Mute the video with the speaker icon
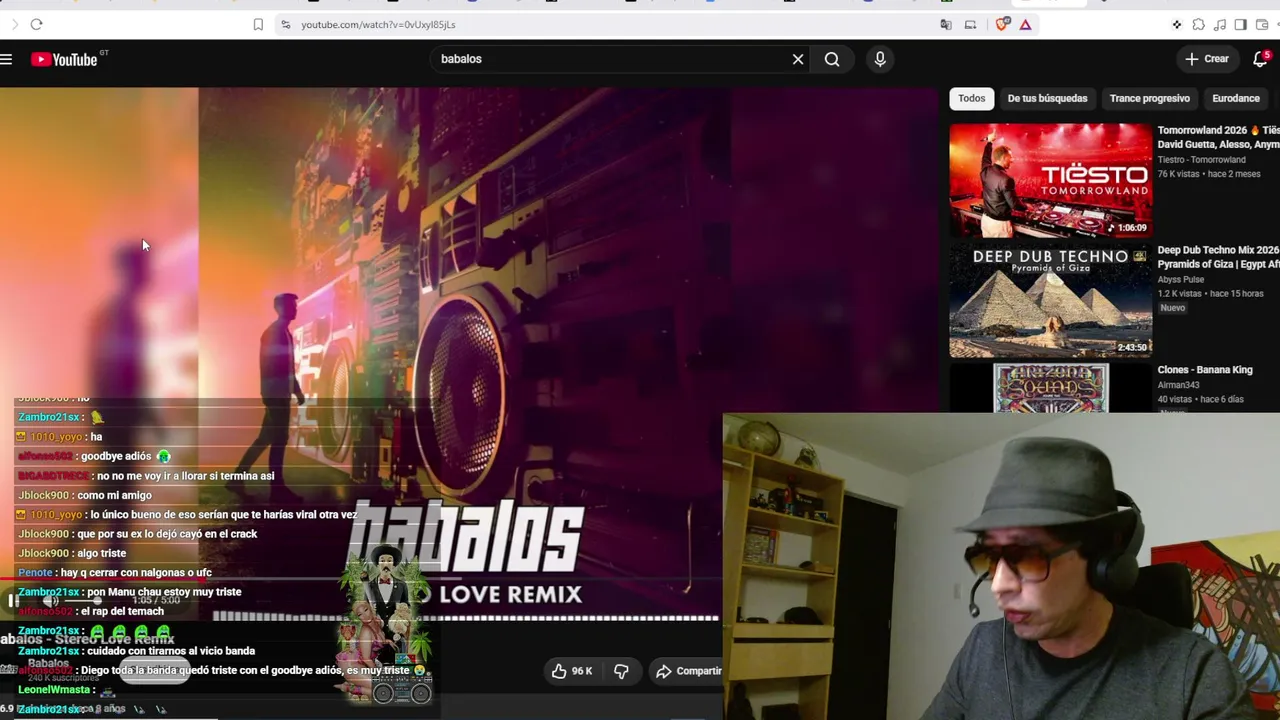This screenshot has height=720, width=1280. point(50,601)
